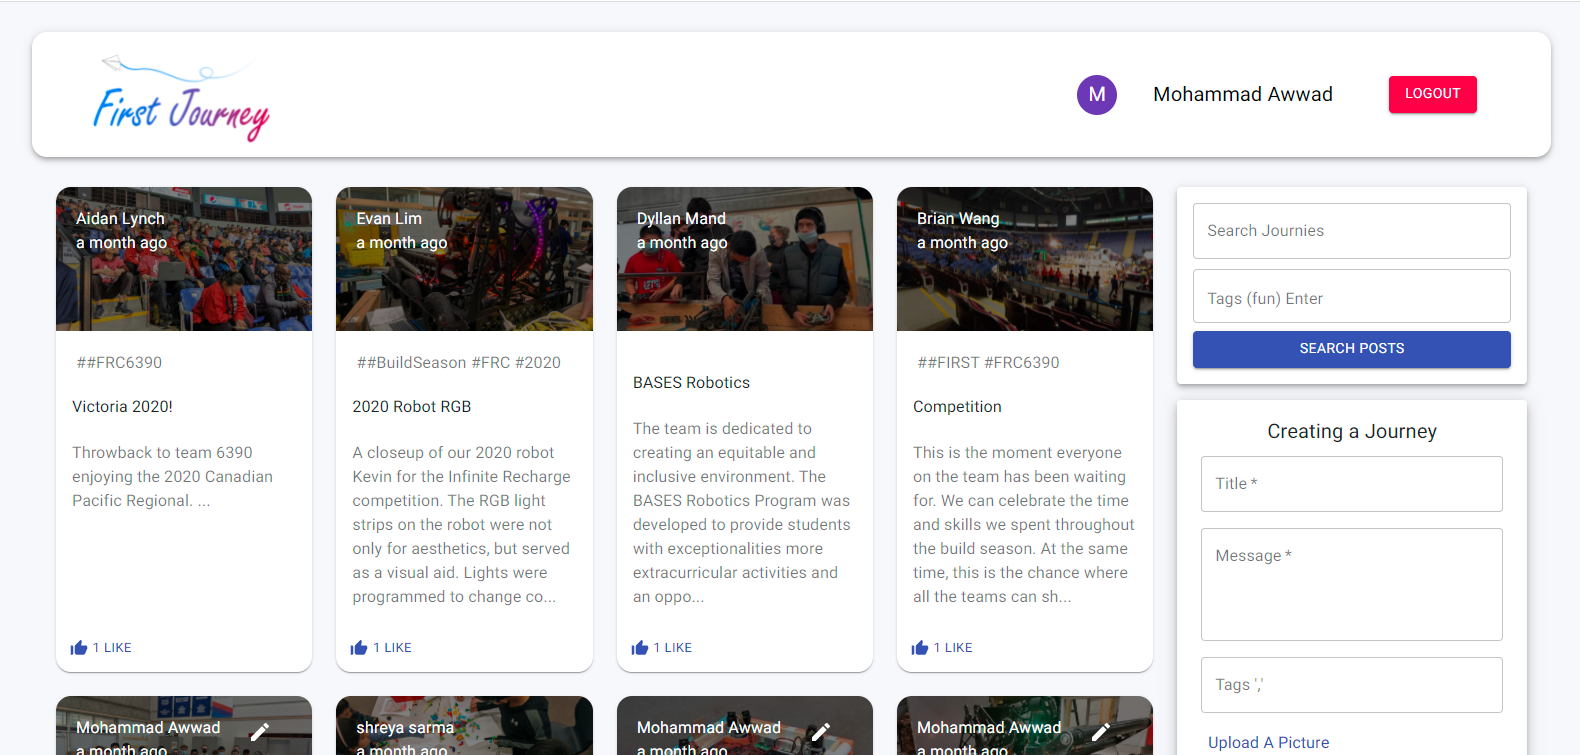Click the 'Mohammad Awwad' username in the header
Screen dimensions: 1580x755
(1243, 94)
